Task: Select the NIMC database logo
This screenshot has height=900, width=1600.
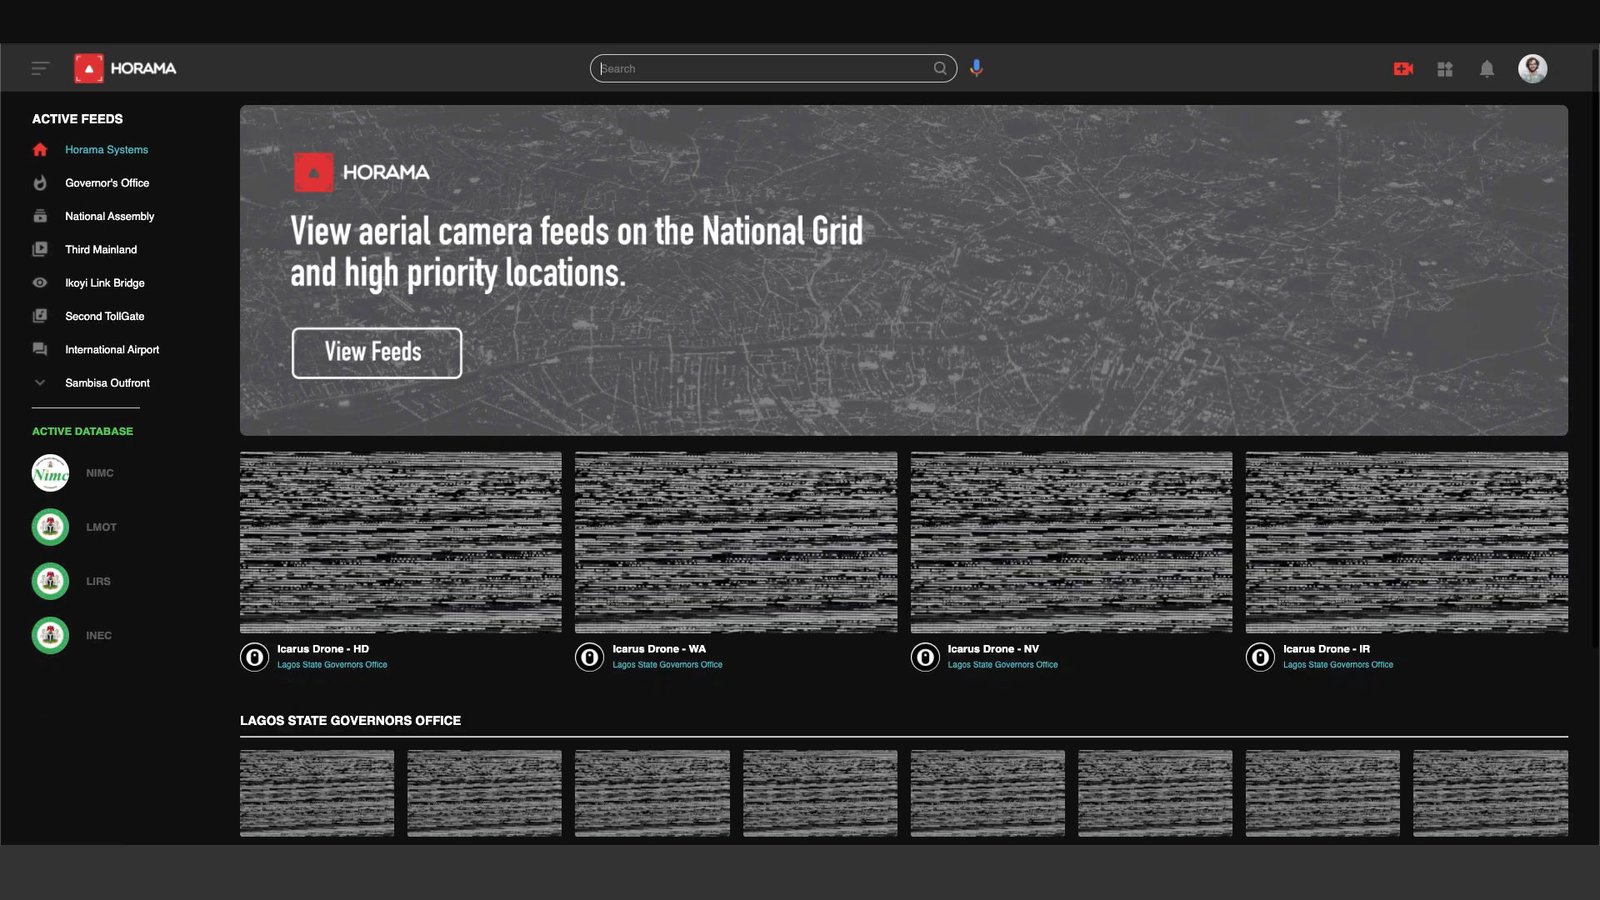Action: point(50,473)
